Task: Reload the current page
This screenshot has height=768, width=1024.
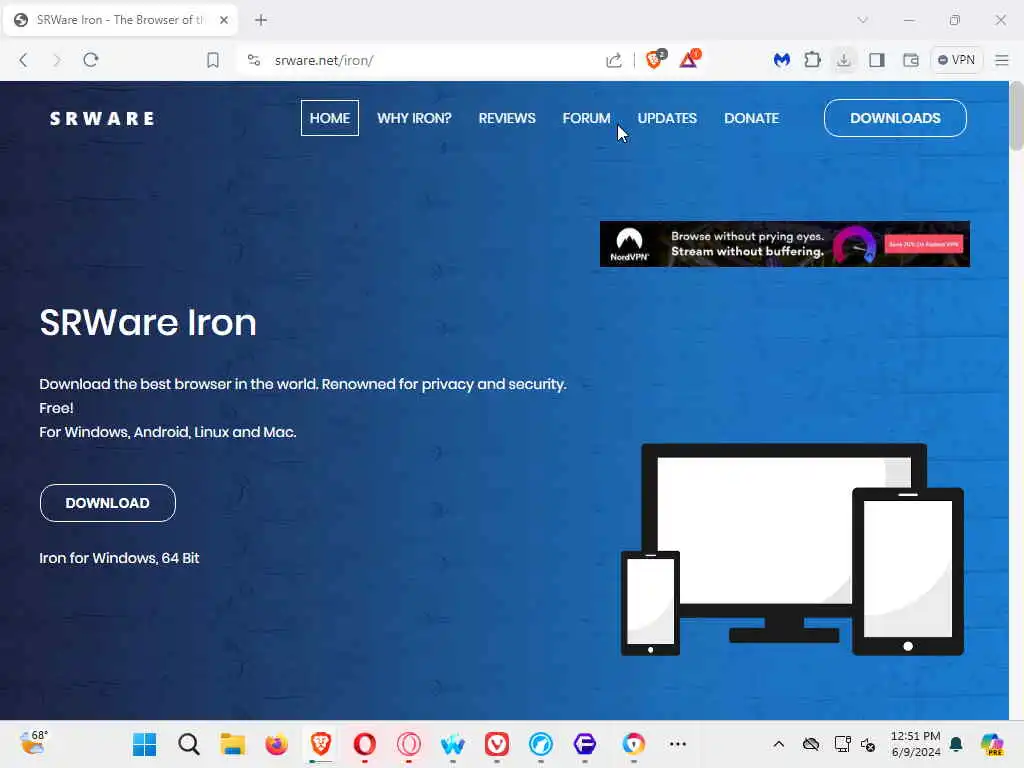Action: pyautogui.click(x=91, y=60)
